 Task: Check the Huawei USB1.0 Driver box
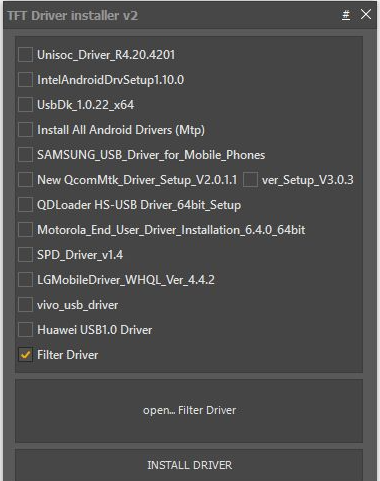[25, 330]
